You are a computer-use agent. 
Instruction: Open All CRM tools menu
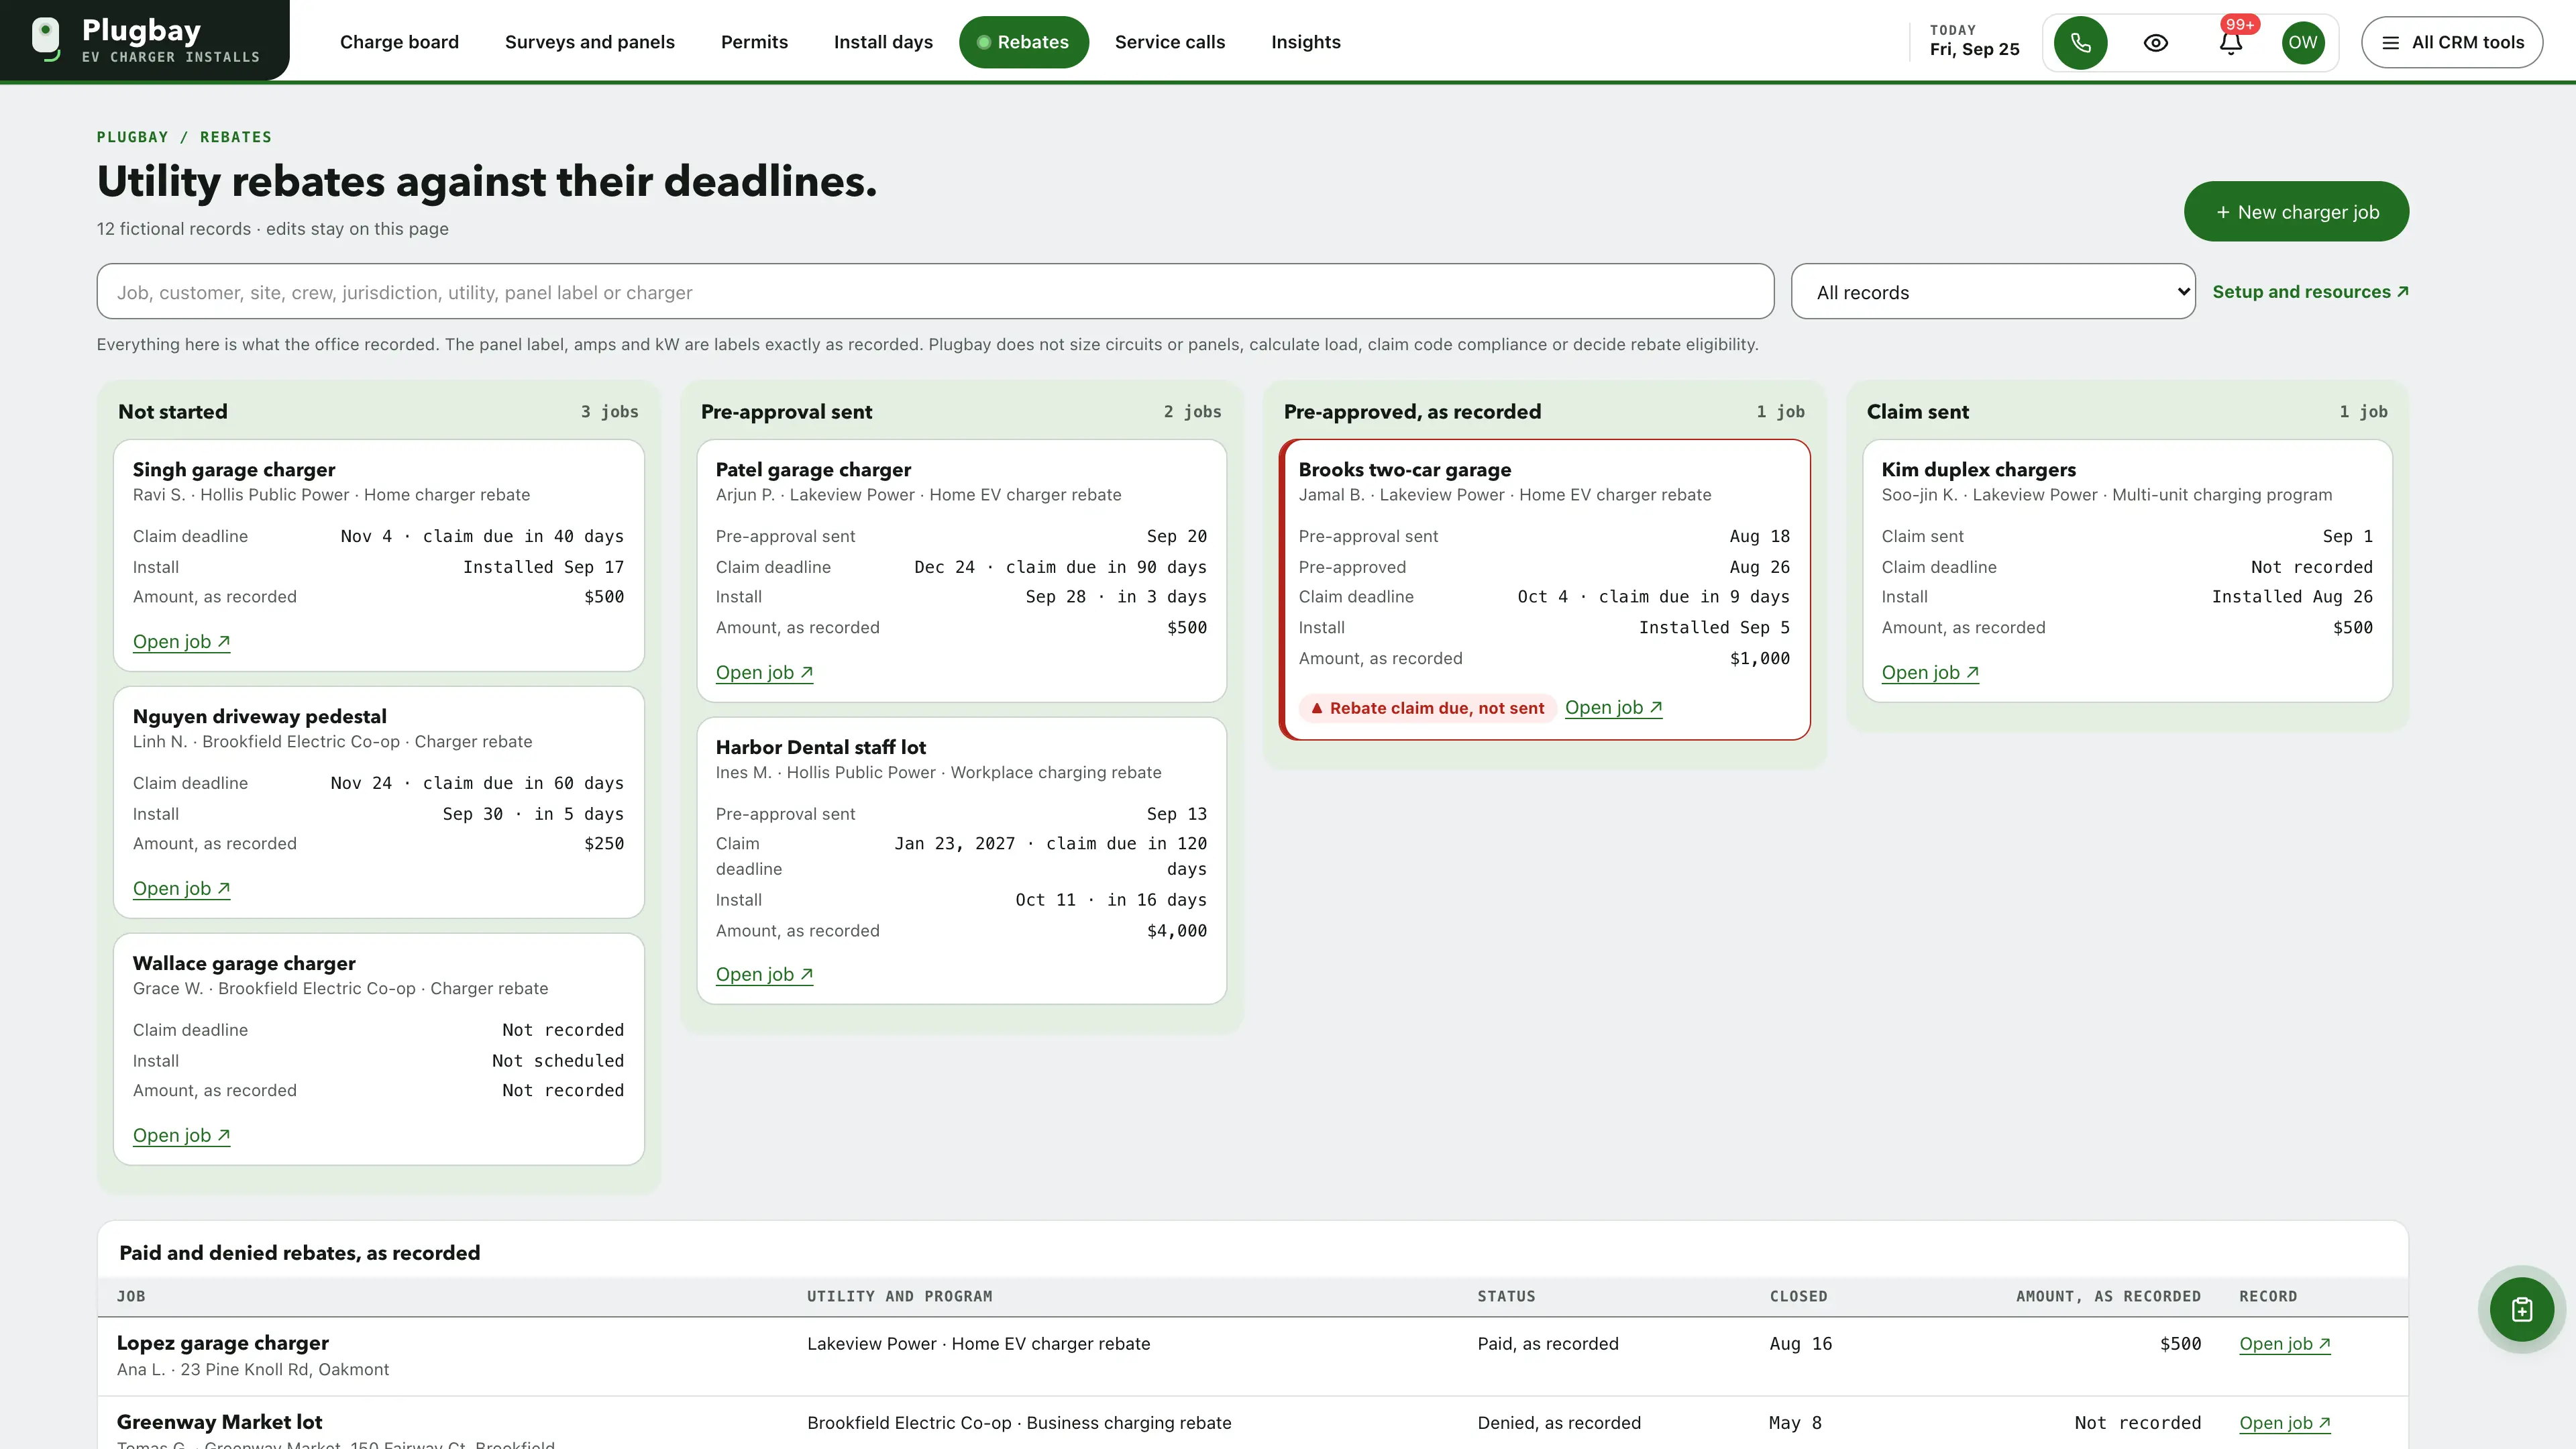point(2452,42)
